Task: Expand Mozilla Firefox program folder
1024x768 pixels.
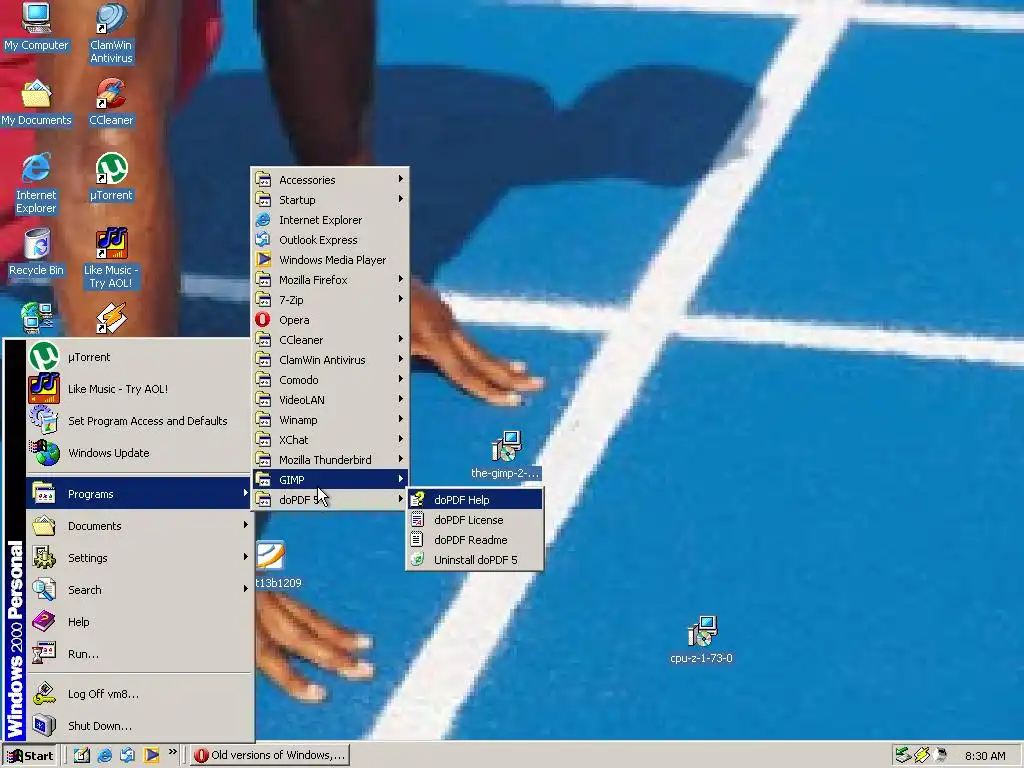Action: click(x=330, y=280)
